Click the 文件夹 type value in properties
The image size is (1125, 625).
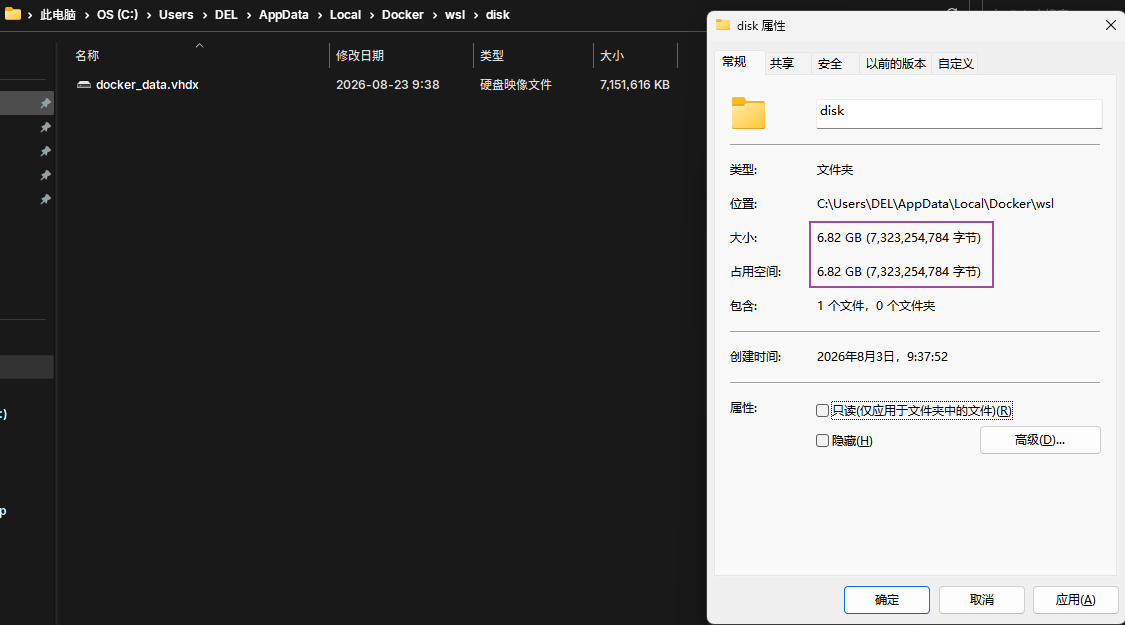[834, 170]
